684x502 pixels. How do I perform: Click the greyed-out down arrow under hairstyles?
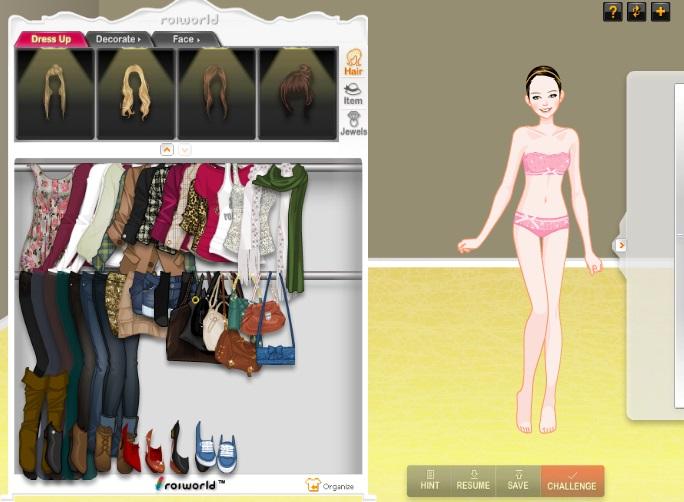185,149
